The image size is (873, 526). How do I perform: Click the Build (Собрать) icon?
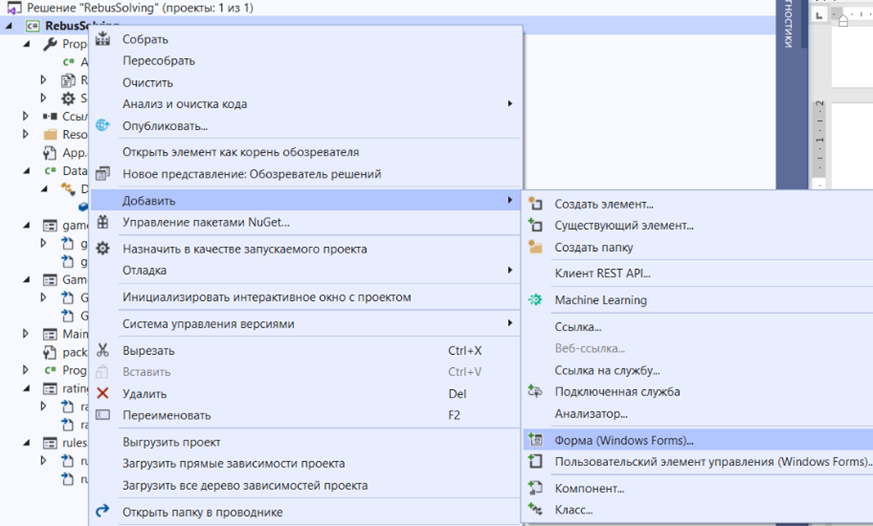(102, 40)
